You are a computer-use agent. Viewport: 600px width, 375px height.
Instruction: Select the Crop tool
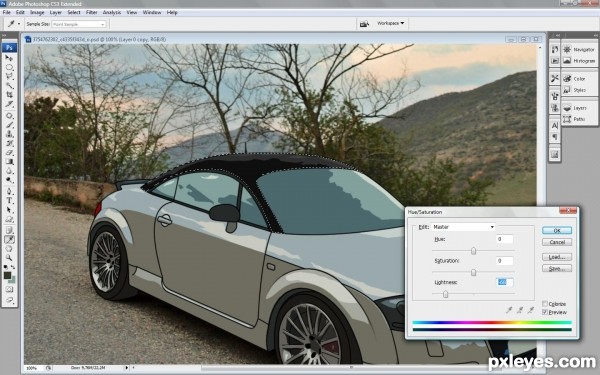coord(9,95)
